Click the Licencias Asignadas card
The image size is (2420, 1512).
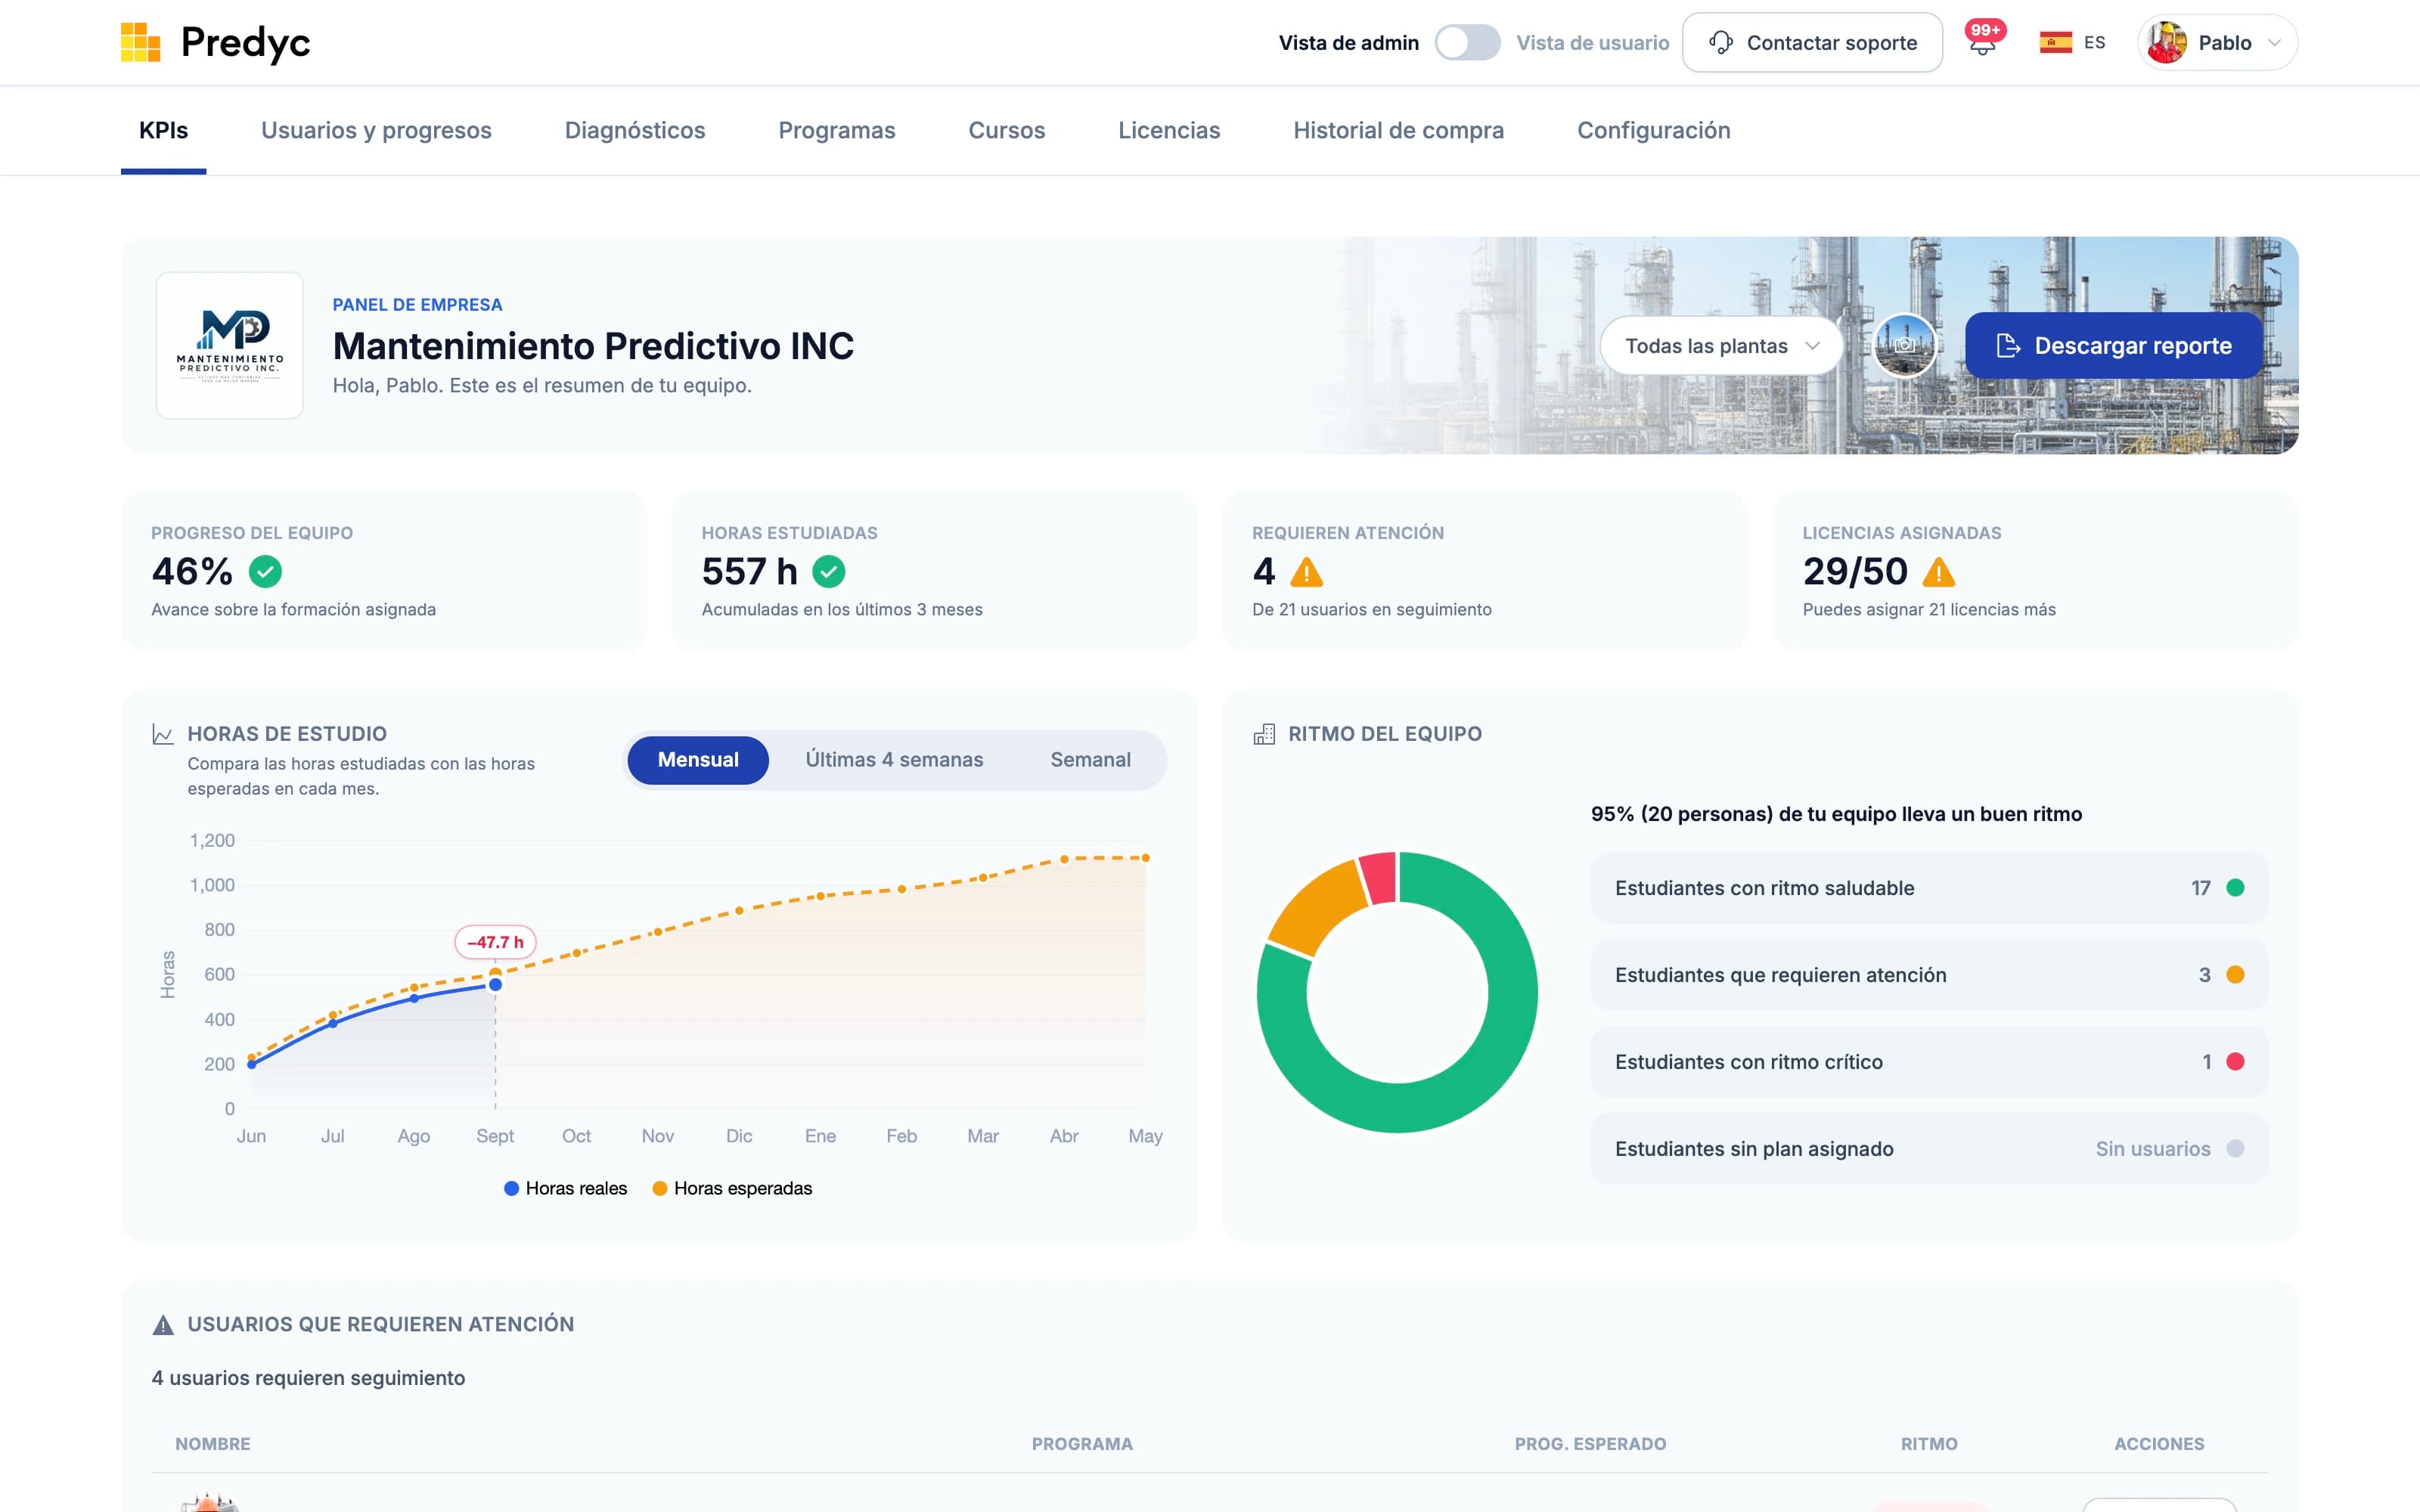2035,571
